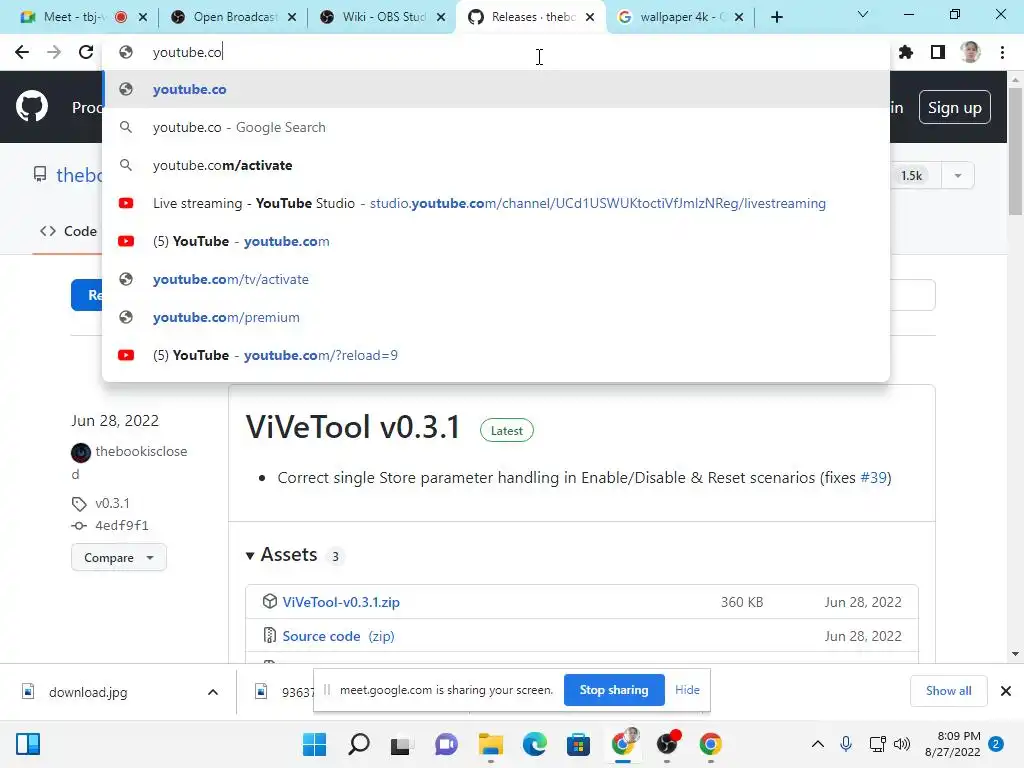1024x768 pixels.
Task: Click the GitHub Octocat logo
Action: coord(32,106)
